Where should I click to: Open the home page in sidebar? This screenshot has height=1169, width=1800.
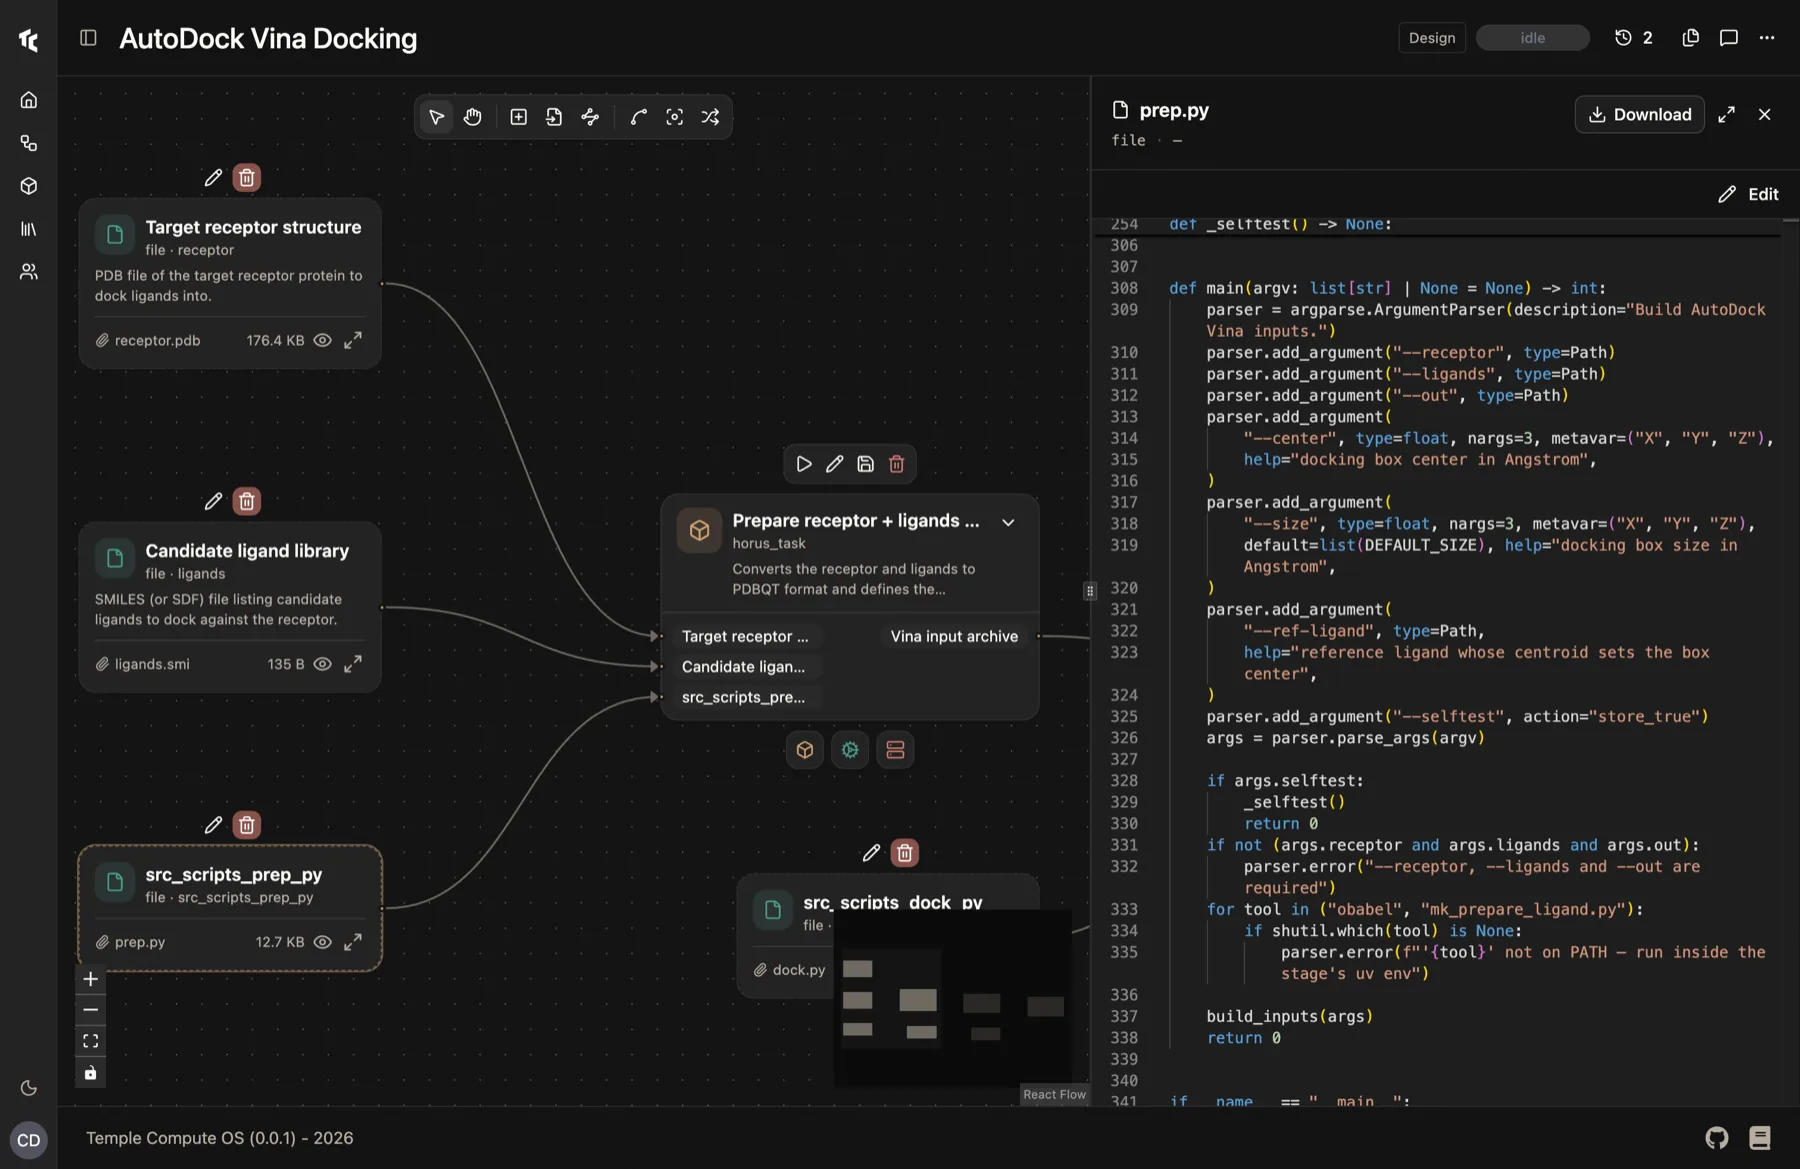point(29,100)
